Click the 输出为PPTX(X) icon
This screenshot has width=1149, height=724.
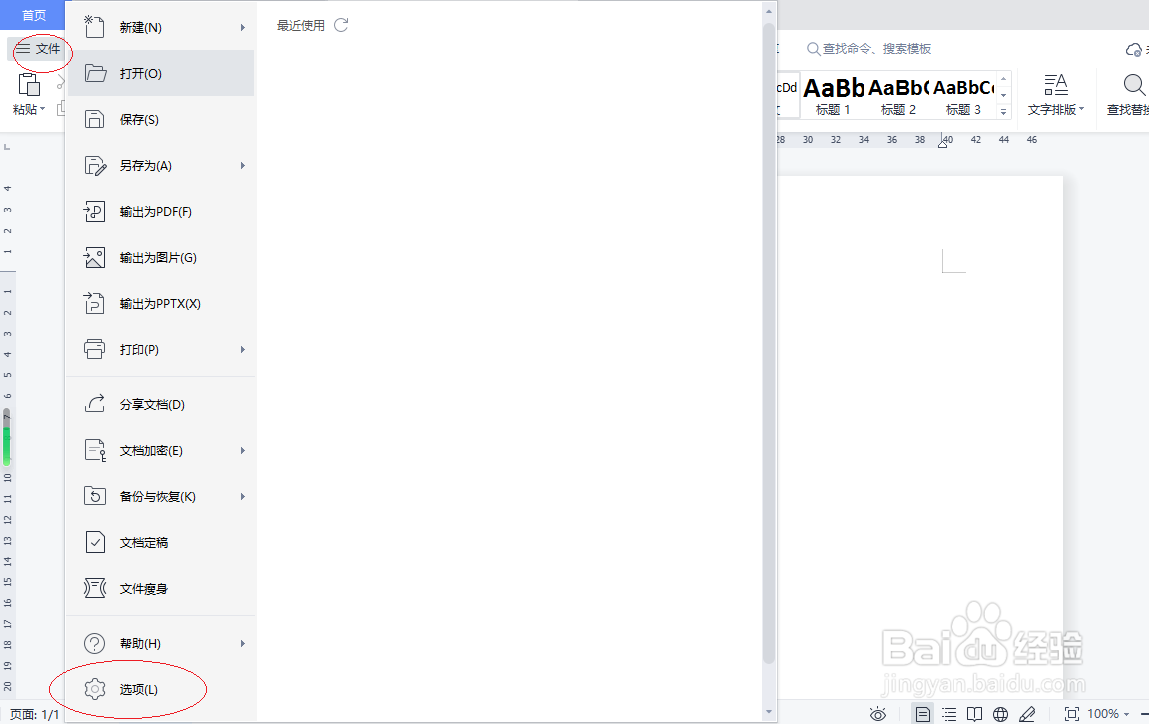click(95, 303)
